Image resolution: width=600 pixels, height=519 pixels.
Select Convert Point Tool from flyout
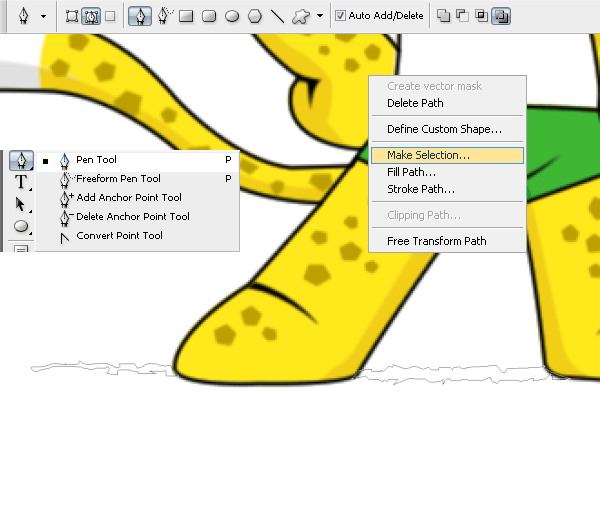(x=119, y=236)
